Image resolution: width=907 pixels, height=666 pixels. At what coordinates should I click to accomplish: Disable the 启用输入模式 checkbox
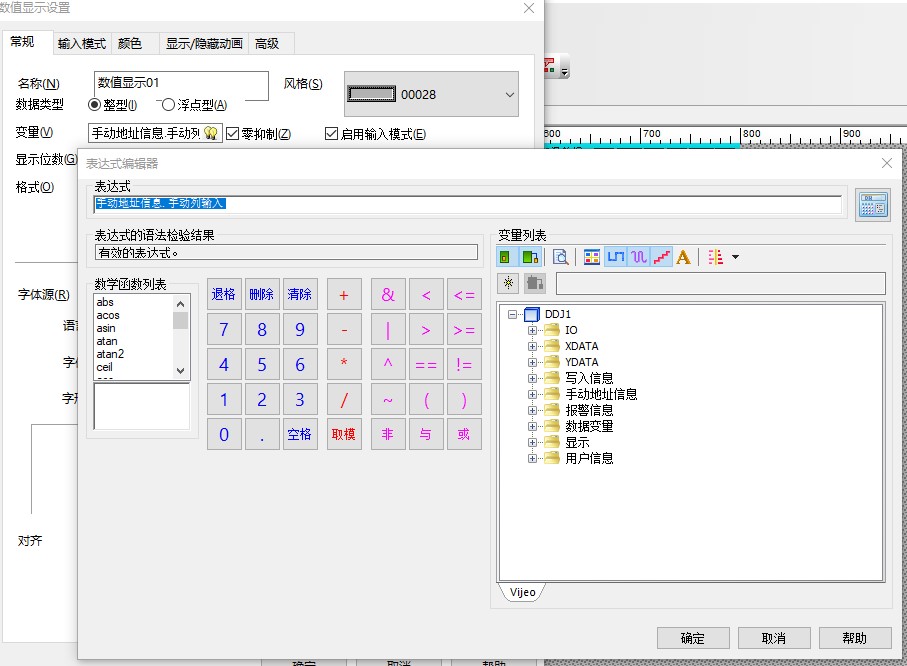[332, 134]
